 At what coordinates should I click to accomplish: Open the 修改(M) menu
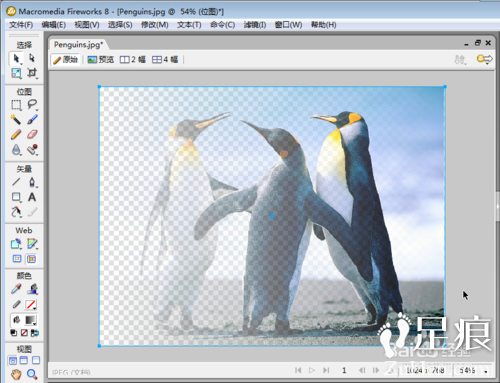coord(155,25)
